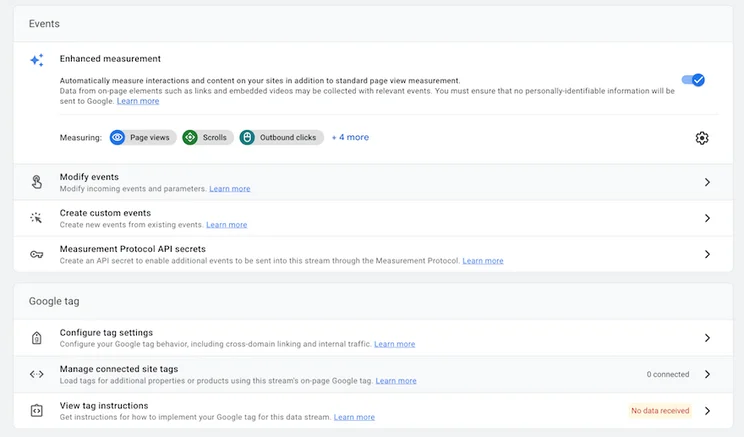The image size is (744, 437).
Task: Open the View tag instructions title
Action: (x=104, y=406)
